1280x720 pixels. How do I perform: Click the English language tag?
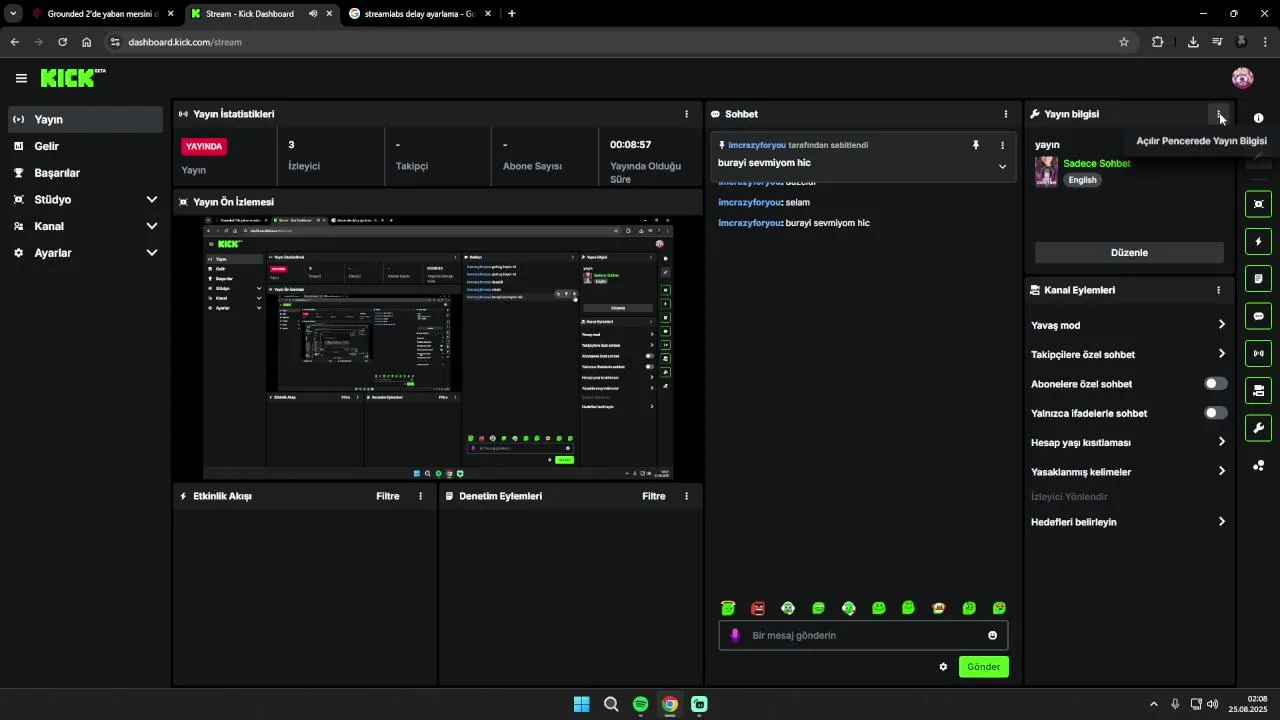pos(1082,180)
